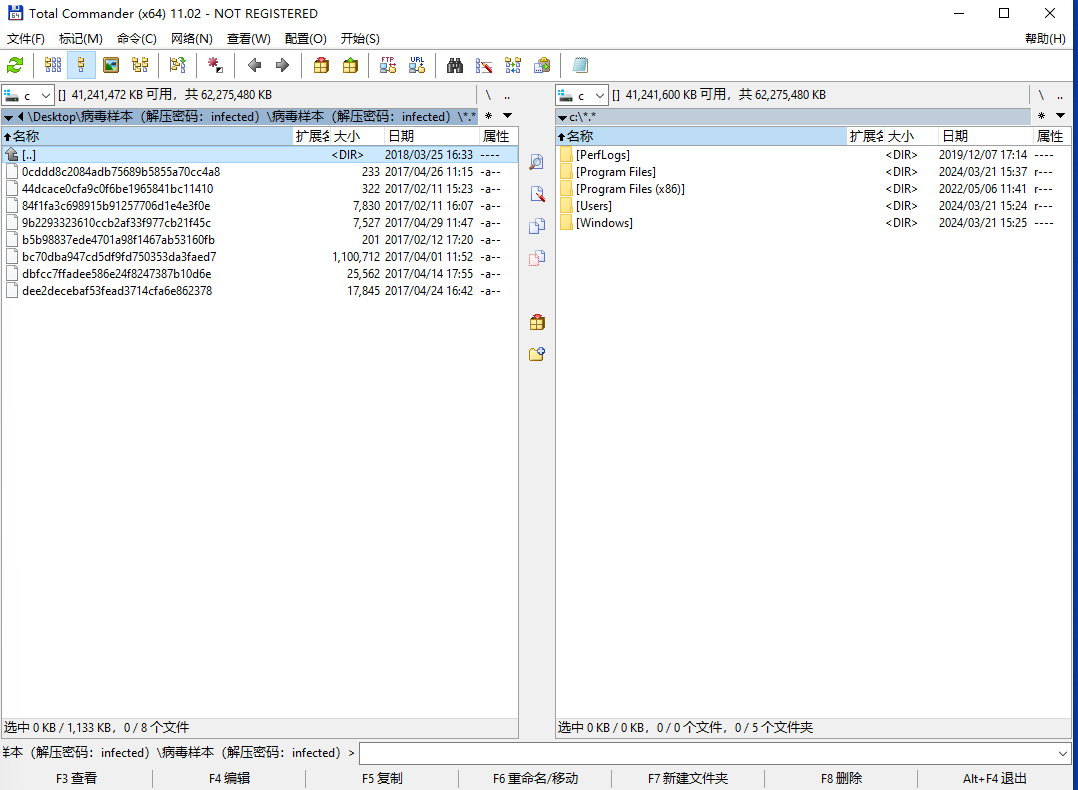This screenshot has height=790, width=1078.
Task: Go forward with right arrow toolbar icon
Action: pos(282,65)
